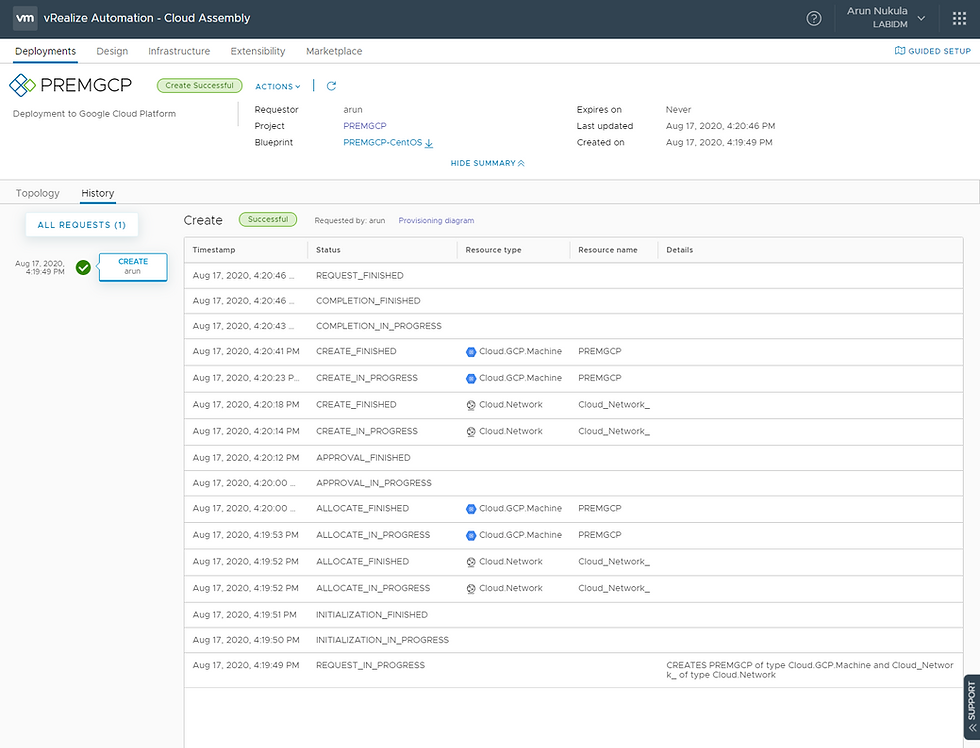Select the INITIALIZATION_FINISHED status cell
This screenshot has height=748, width=980.
click(x=372, y=615)
